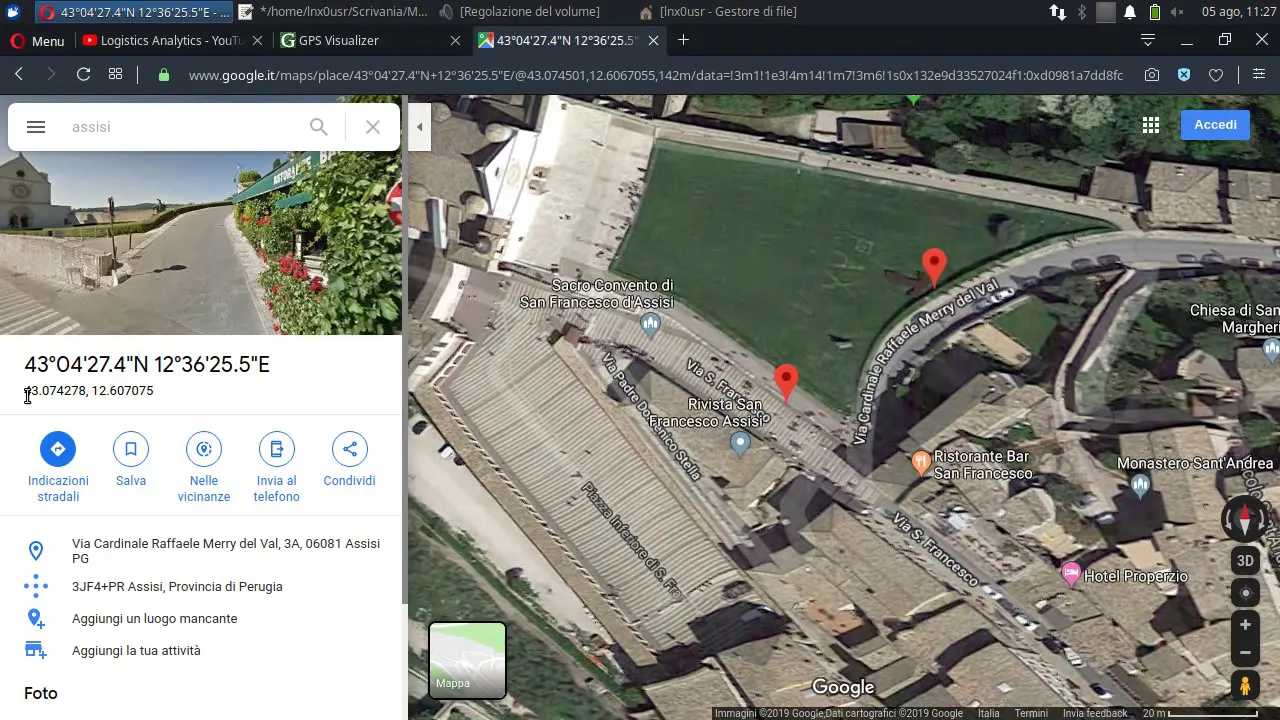Click the Ristorante Bar San Francesco marker
This screenshot has height=720, width=1280.
921,463
